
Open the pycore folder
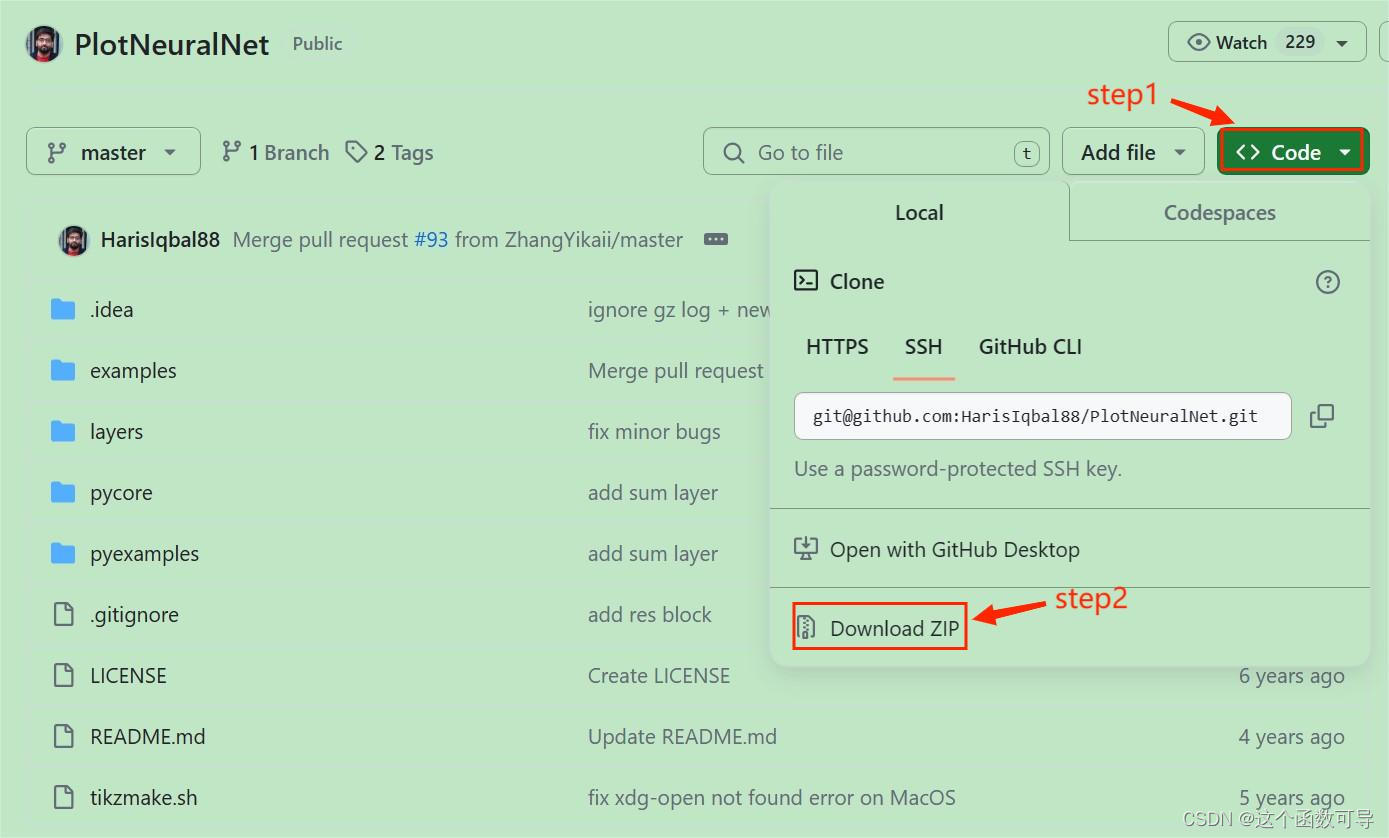(x=121, y=493)
